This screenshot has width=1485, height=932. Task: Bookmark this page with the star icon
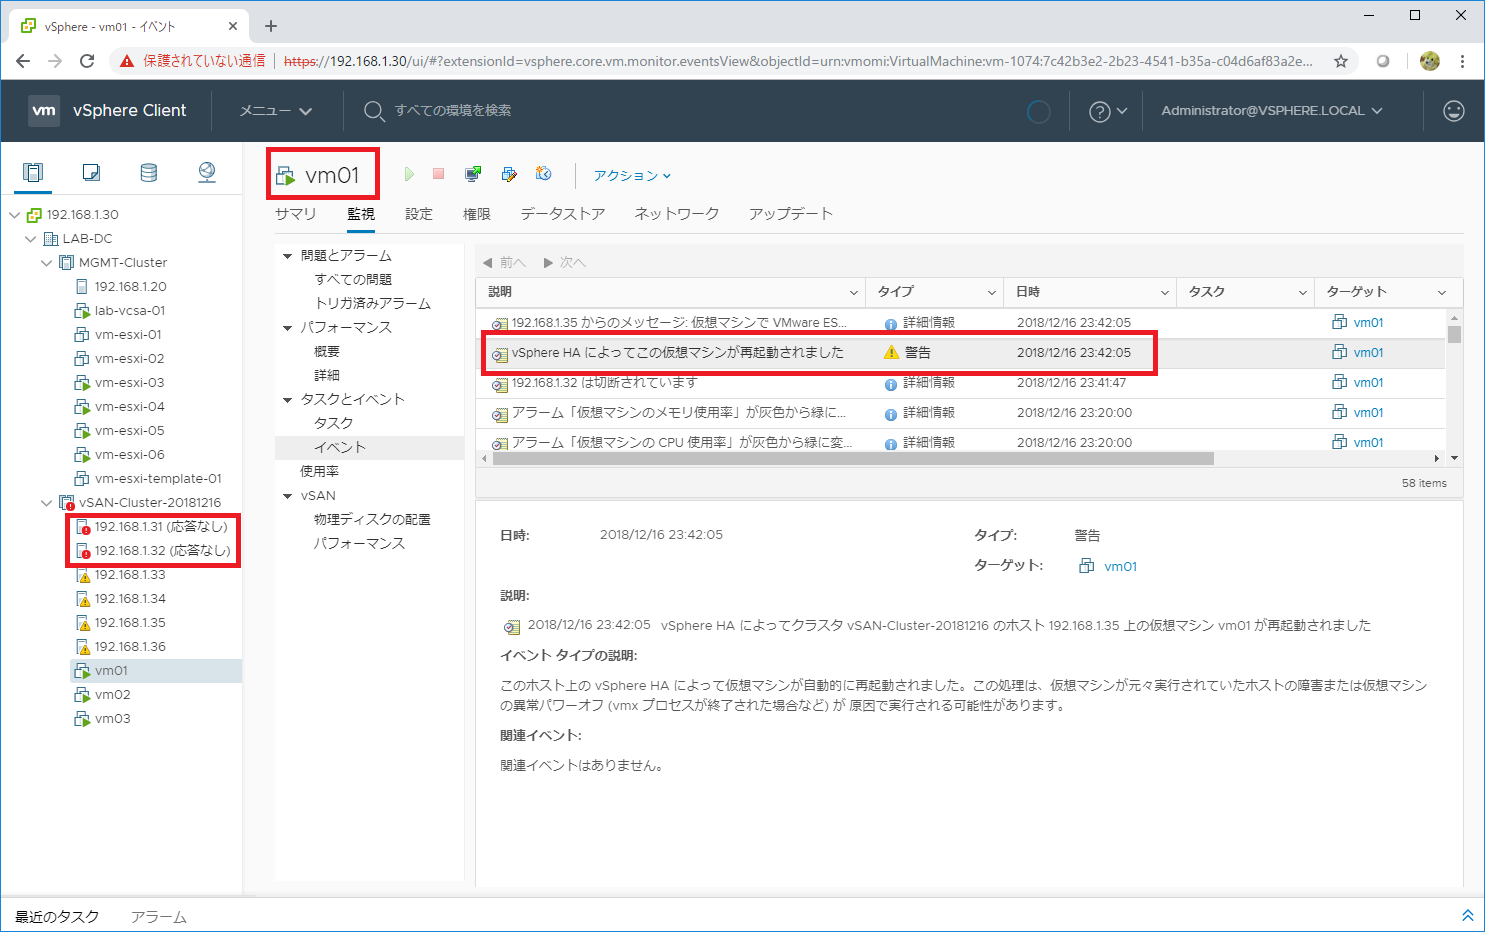(1341, 61)
